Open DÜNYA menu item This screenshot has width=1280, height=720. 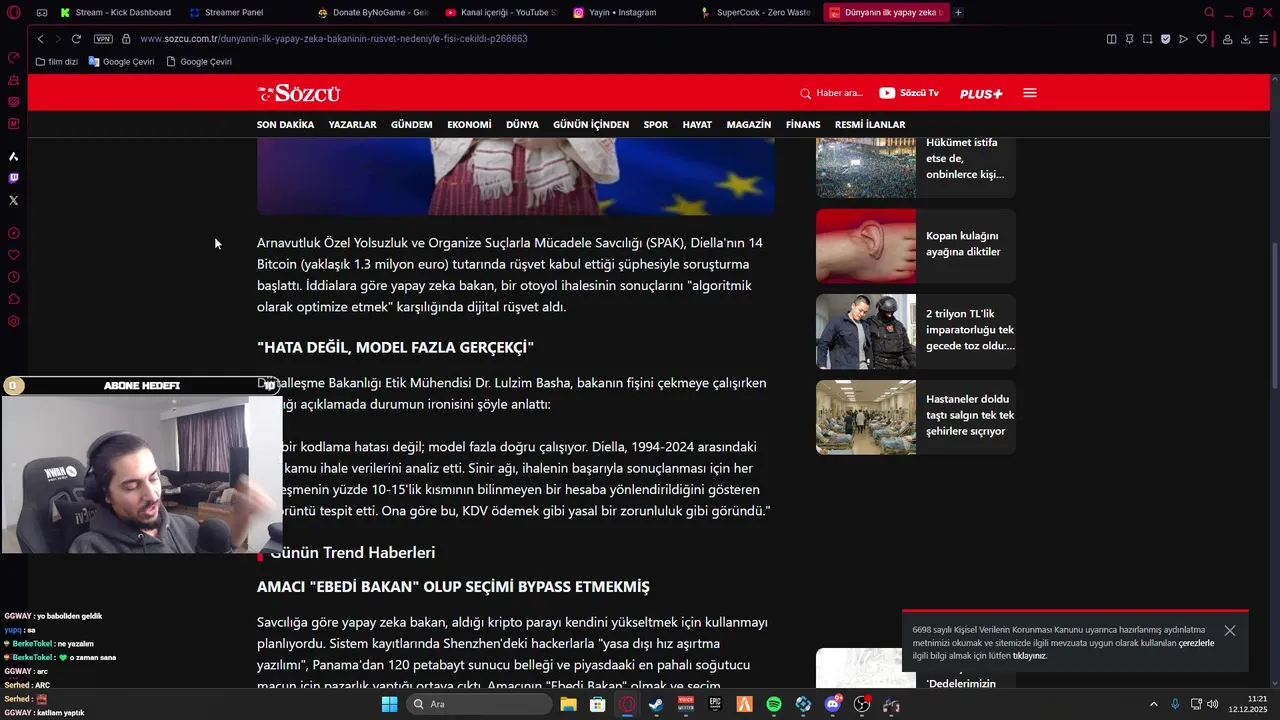(x=522, y=125)
